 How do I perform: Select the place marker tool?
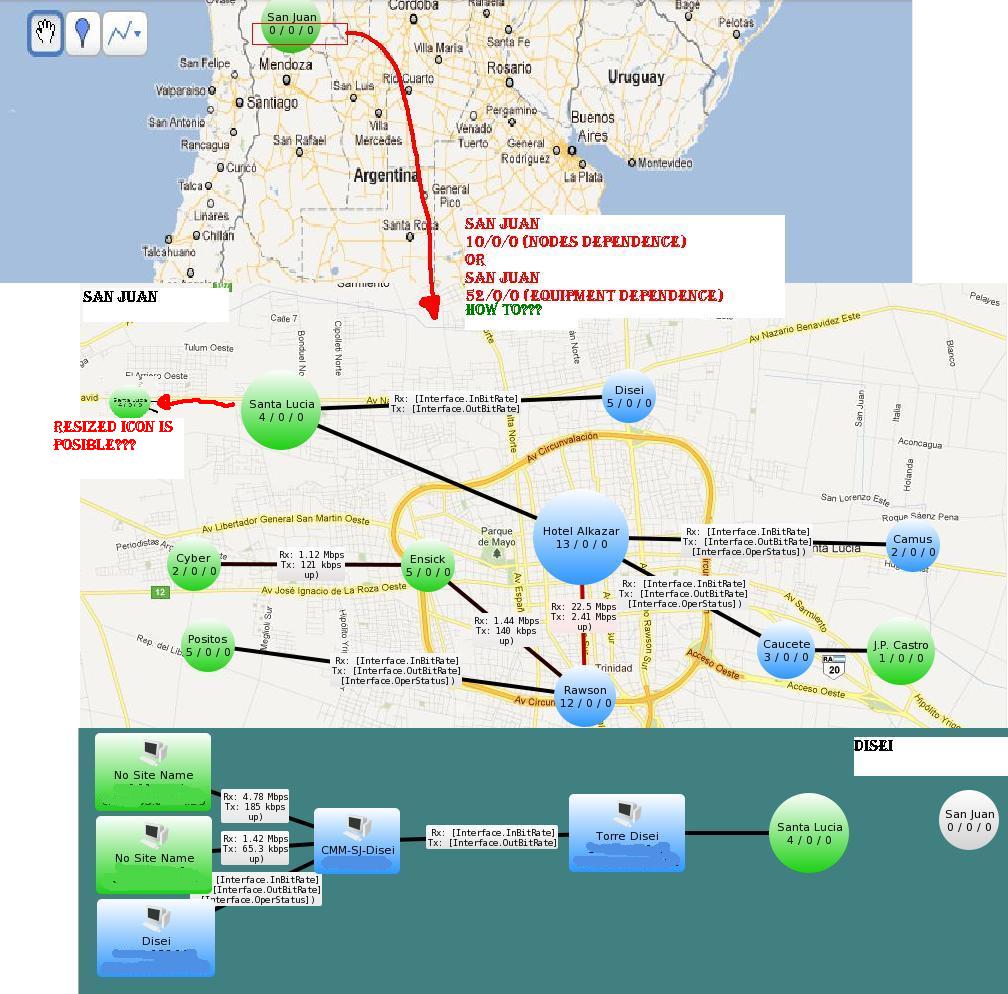[82, 32]
